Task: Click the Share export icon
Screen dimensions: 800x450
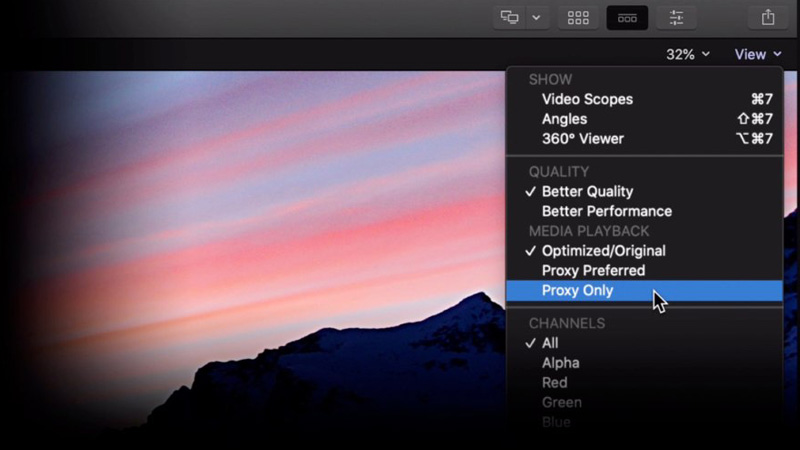Action: [768, 17]
